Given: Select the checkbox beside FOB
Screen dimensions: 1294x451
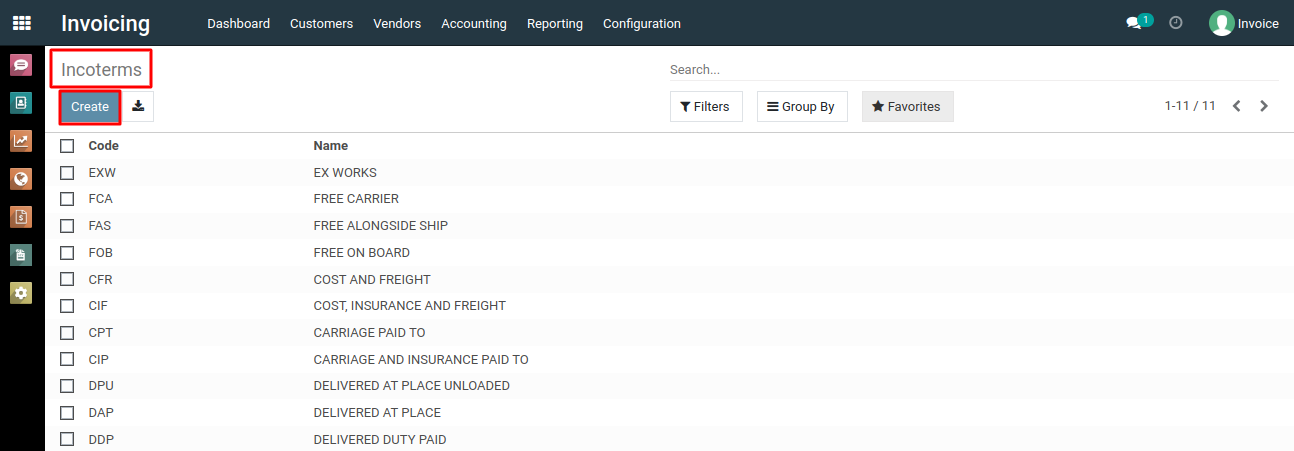Looking at the screenshot, I should pos(67,252).
